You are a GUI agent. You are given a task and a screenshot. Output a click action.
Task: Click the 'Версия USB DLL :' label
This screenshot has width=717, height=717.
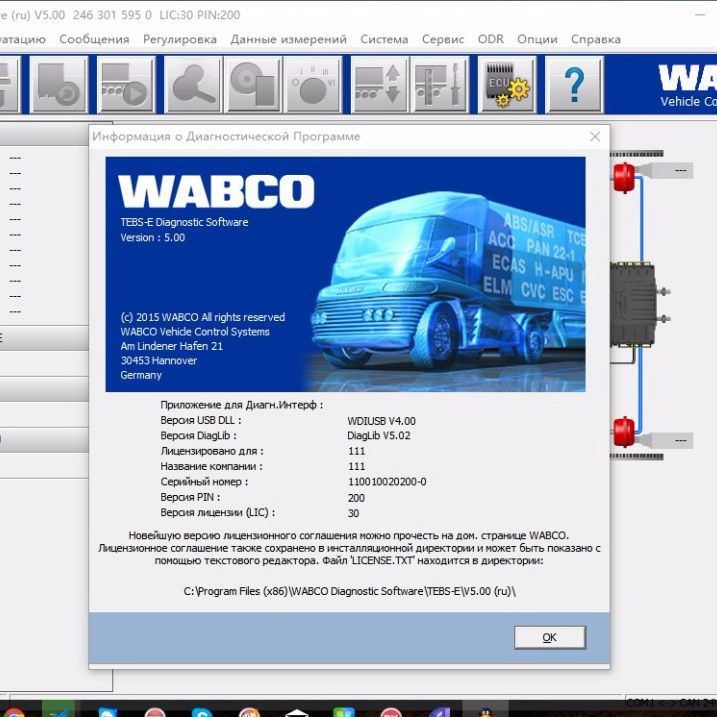point(201,420)
